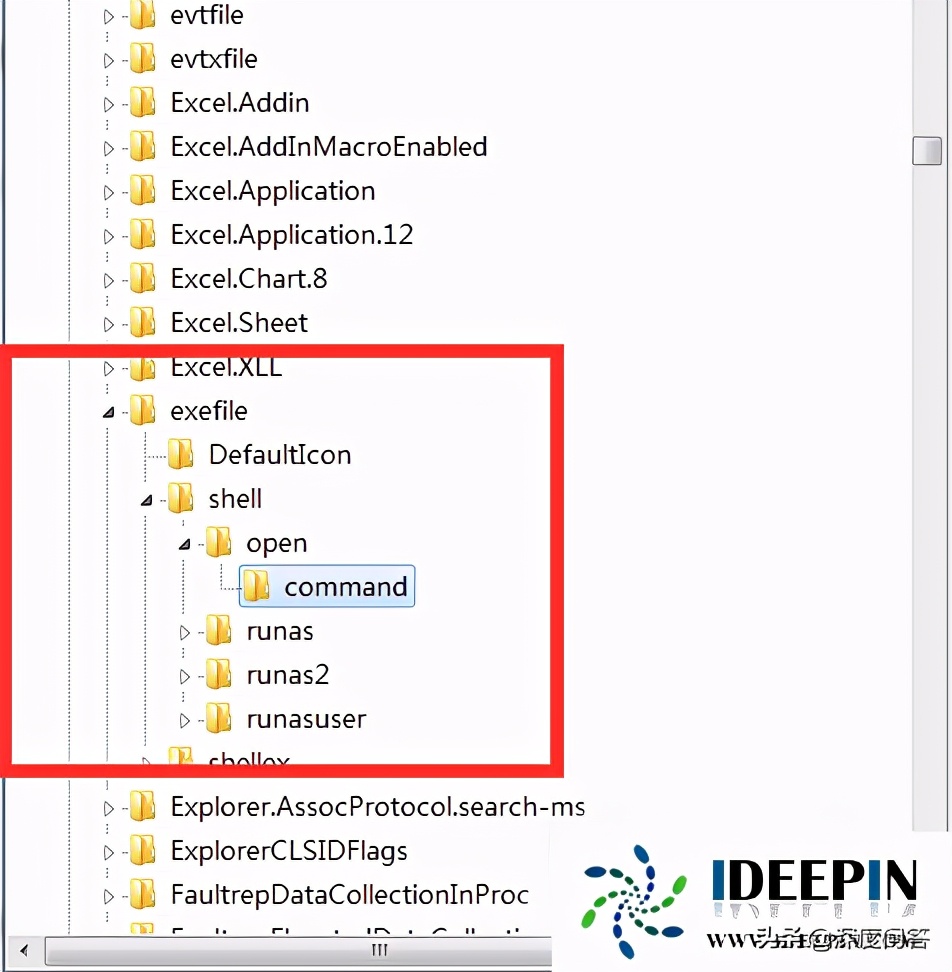Expand the ExplorerCLSIDFlags key
Screen dimensions: 952x972
[x=109, y=852]
